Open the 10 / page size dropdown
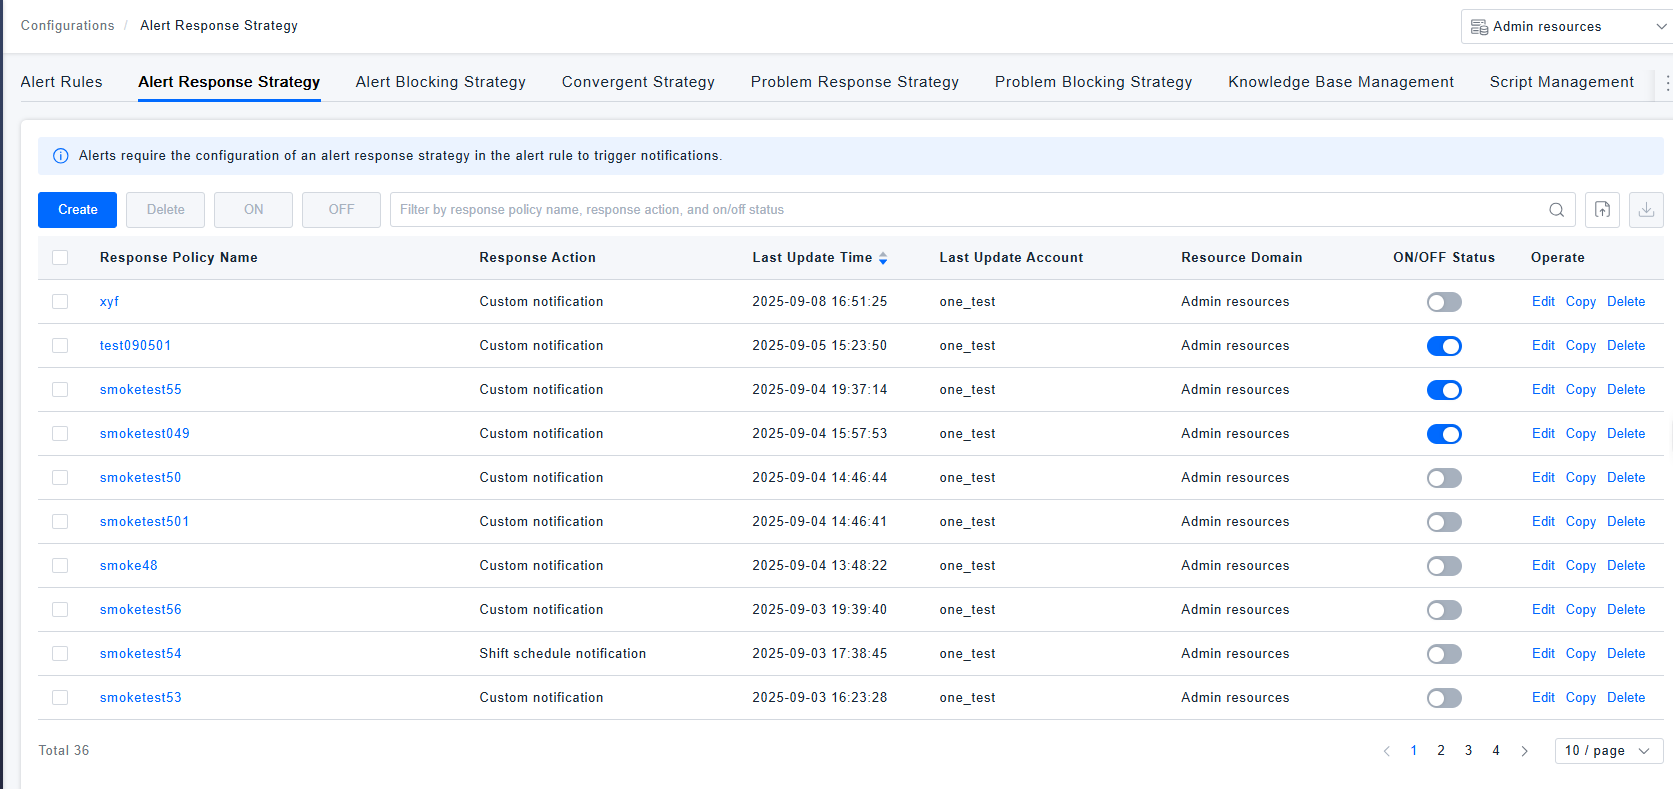 (x=1608, y=751)
